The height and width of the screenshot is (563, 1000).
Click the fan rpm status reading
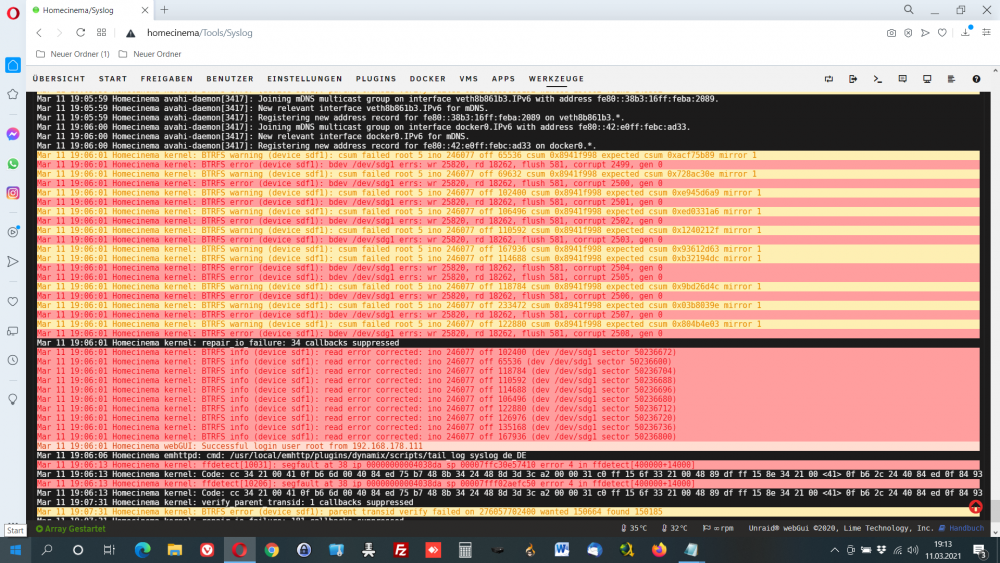click(x=718, y=528)
